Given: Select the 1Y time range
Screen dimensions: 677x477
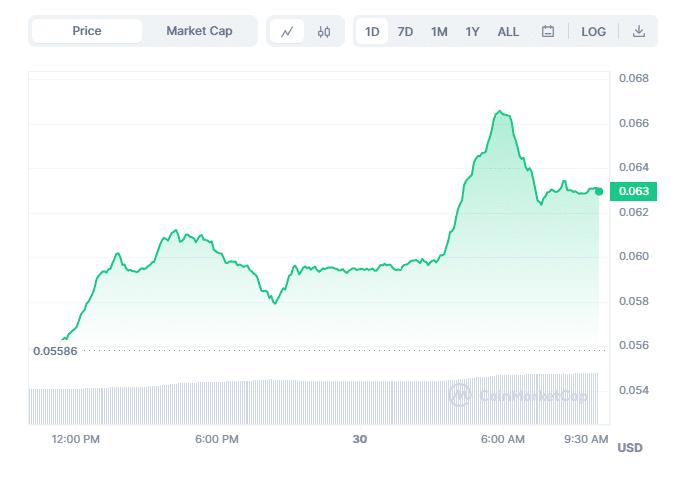Looking at the screenshot, I should coord(472,32).
